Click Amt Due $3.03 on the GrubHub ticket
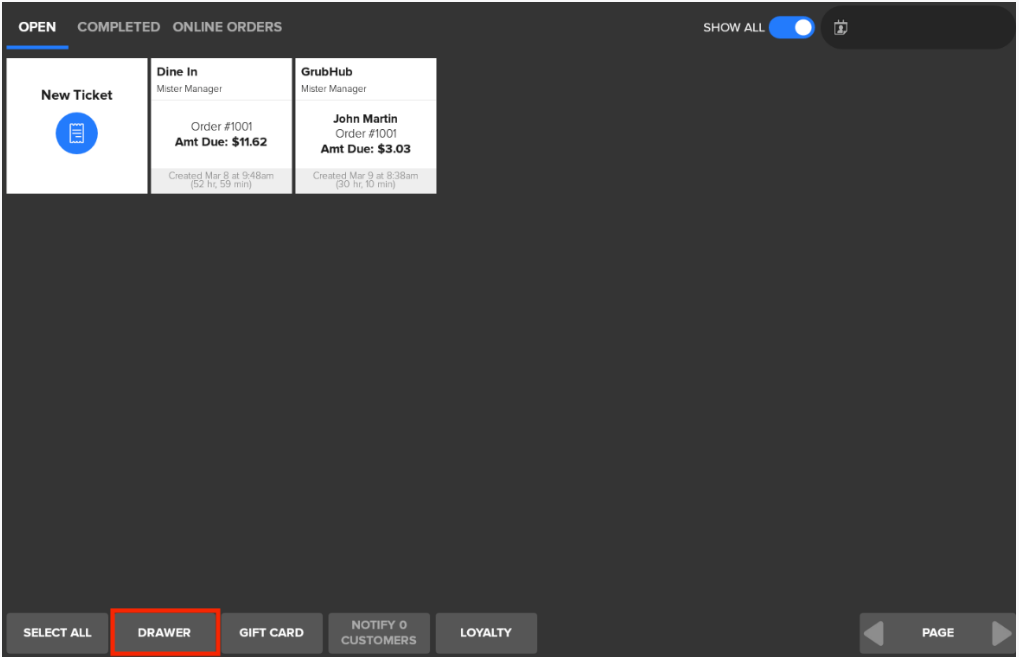Image resolution: width=1019 pixels, height=657 pixels. click(365, 148)
